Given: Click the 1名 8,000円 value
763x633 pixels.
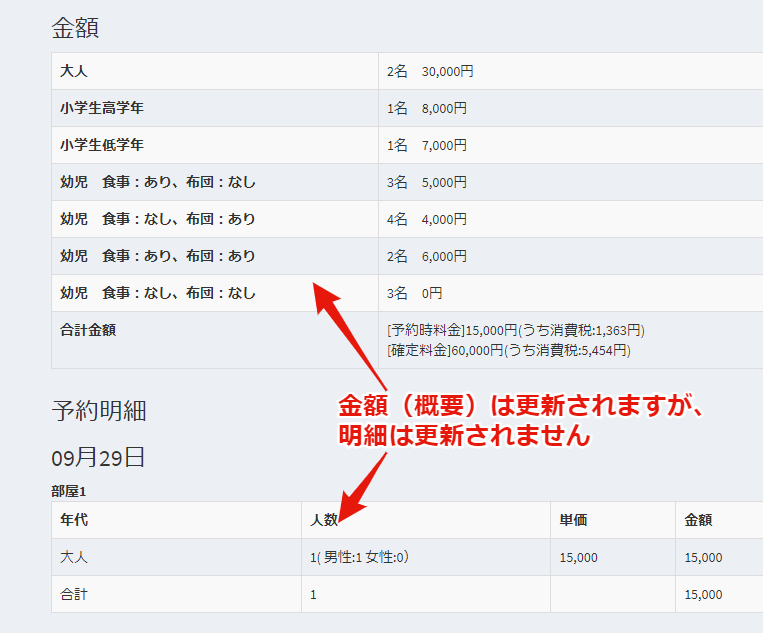Looking at the screenshot, I should pyautogui.click(x=427, y=109).
